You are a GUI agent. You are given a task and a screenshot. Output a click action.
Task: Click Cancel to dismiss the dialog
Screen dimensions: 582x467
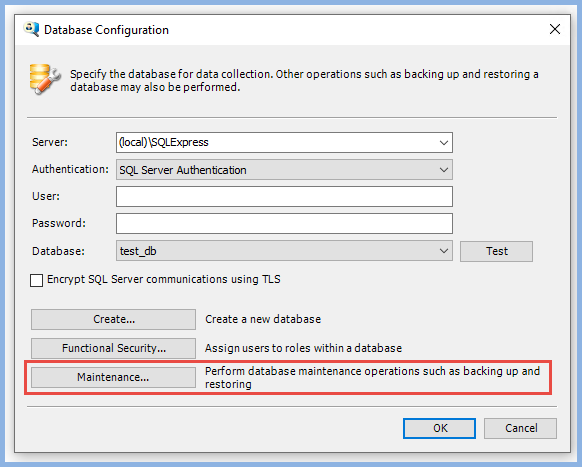point(520,428)
